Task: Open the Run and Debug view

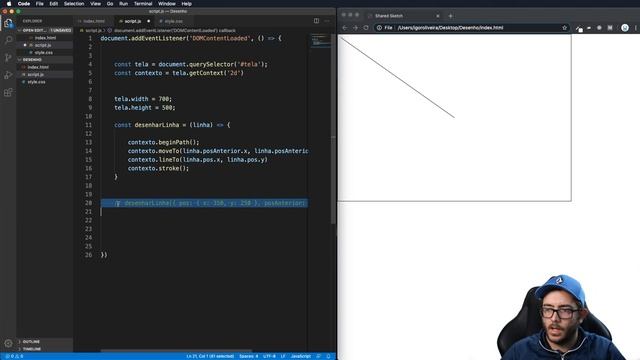Action: 8,75
